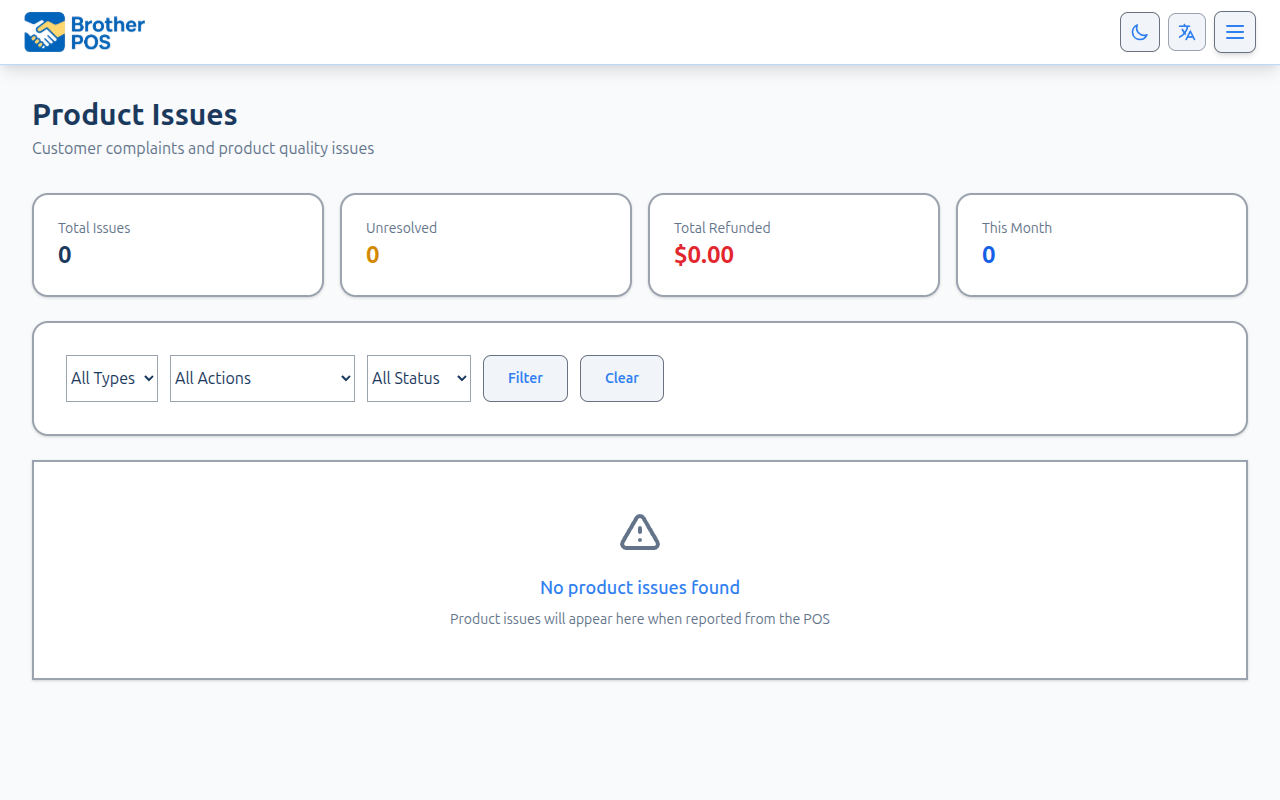Open the language translation switcher

pyautogui.click(x=1187, y=32)
